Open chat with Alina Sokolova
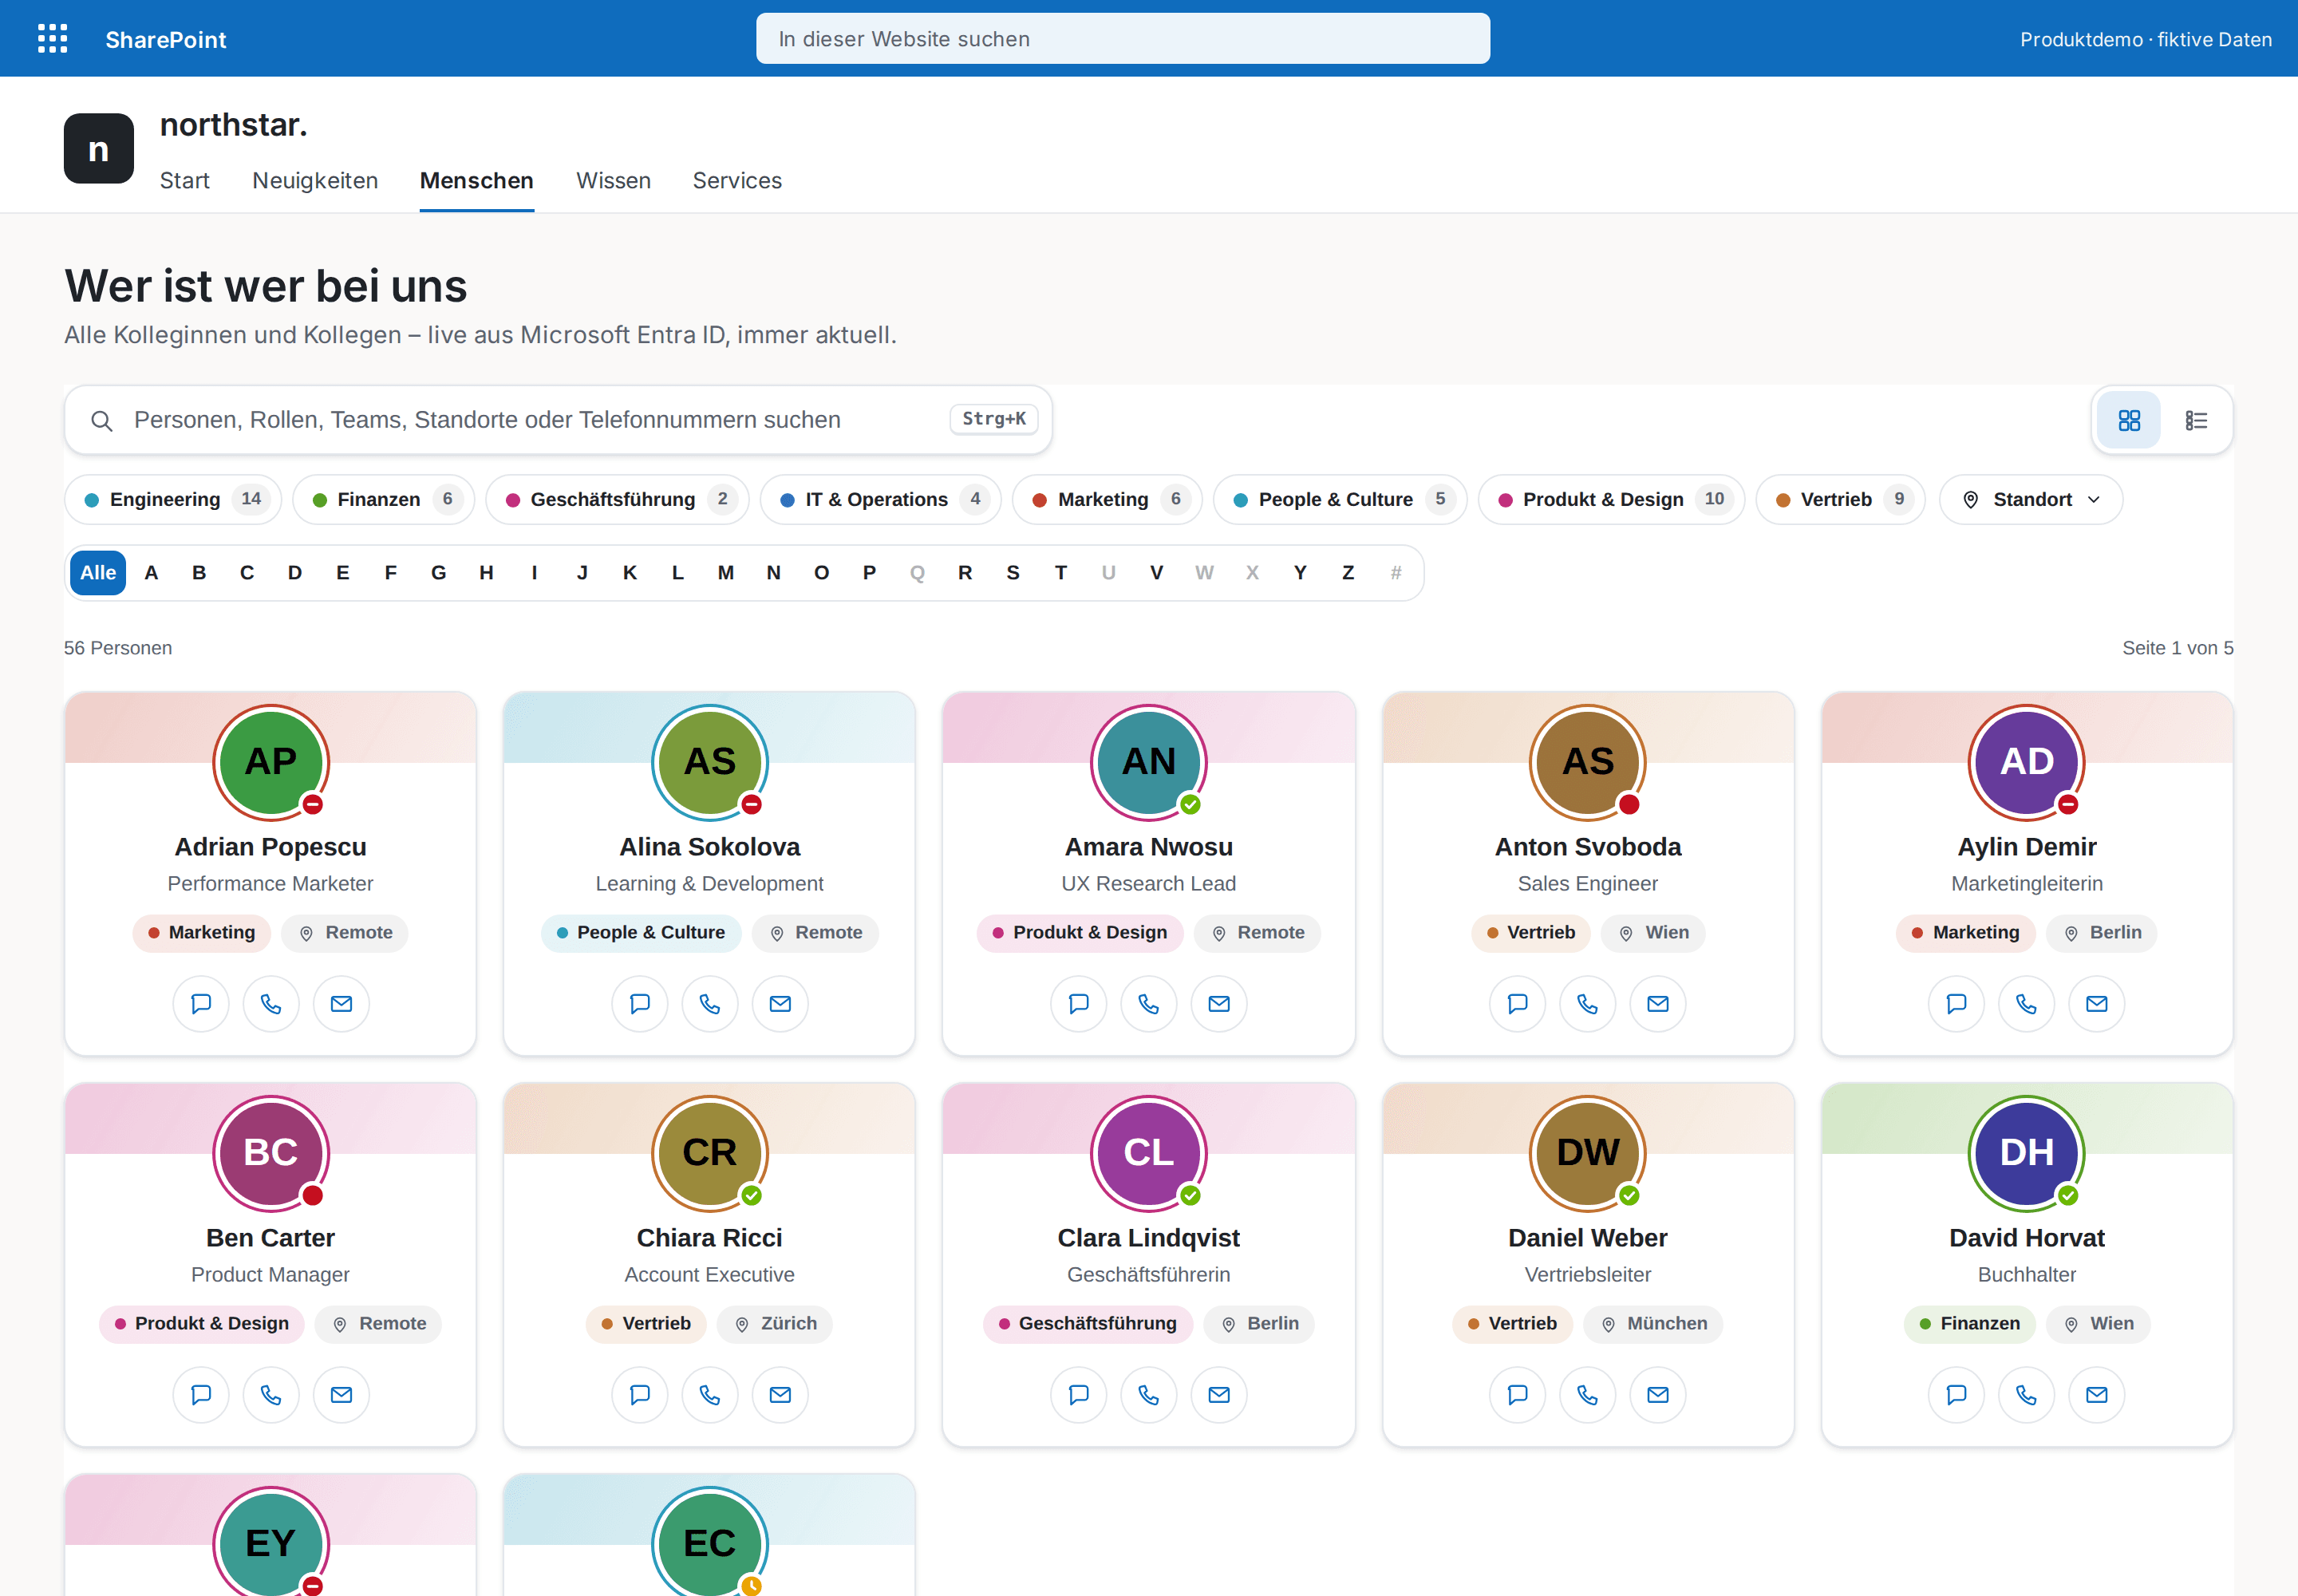Viewport: 2298px width, 1596px height. 640,1003
